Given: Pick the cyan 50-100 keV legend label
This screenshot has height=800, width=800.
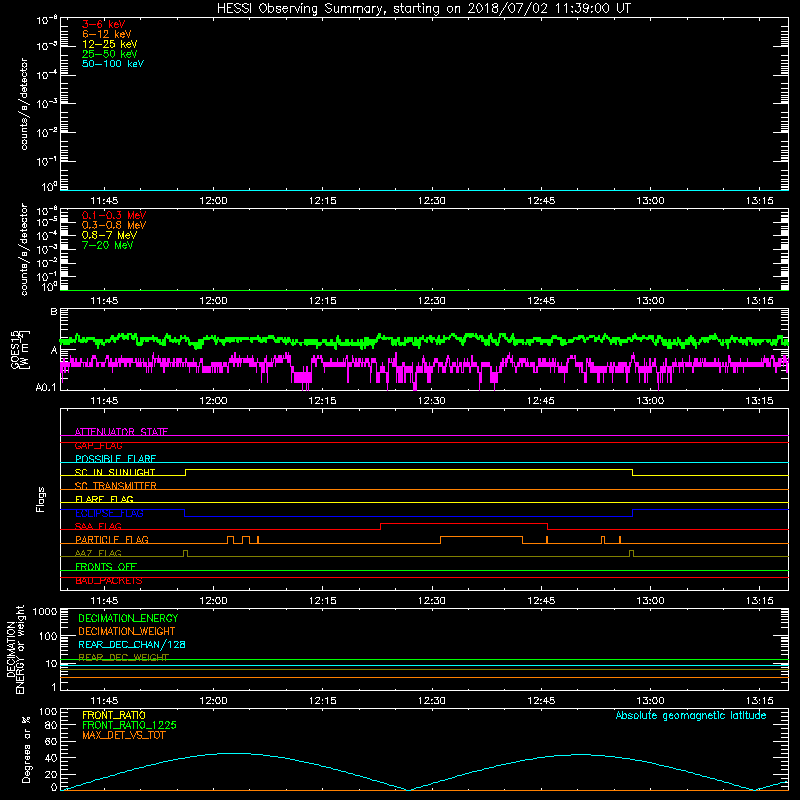Looking at the screenshot, I should click(x=112, y=64).
